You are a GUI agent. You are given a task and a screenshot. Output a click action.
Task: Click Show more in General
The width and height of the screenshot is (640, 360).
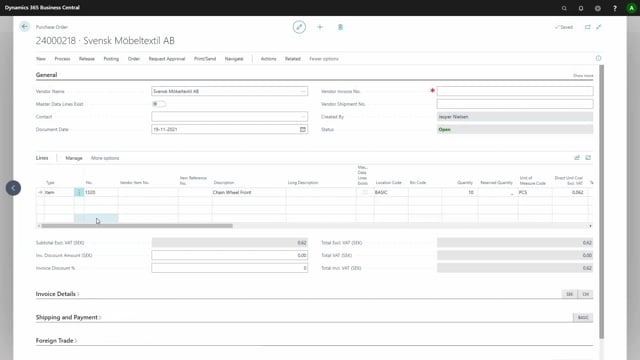pyautogui.click(x=583, y=76)
